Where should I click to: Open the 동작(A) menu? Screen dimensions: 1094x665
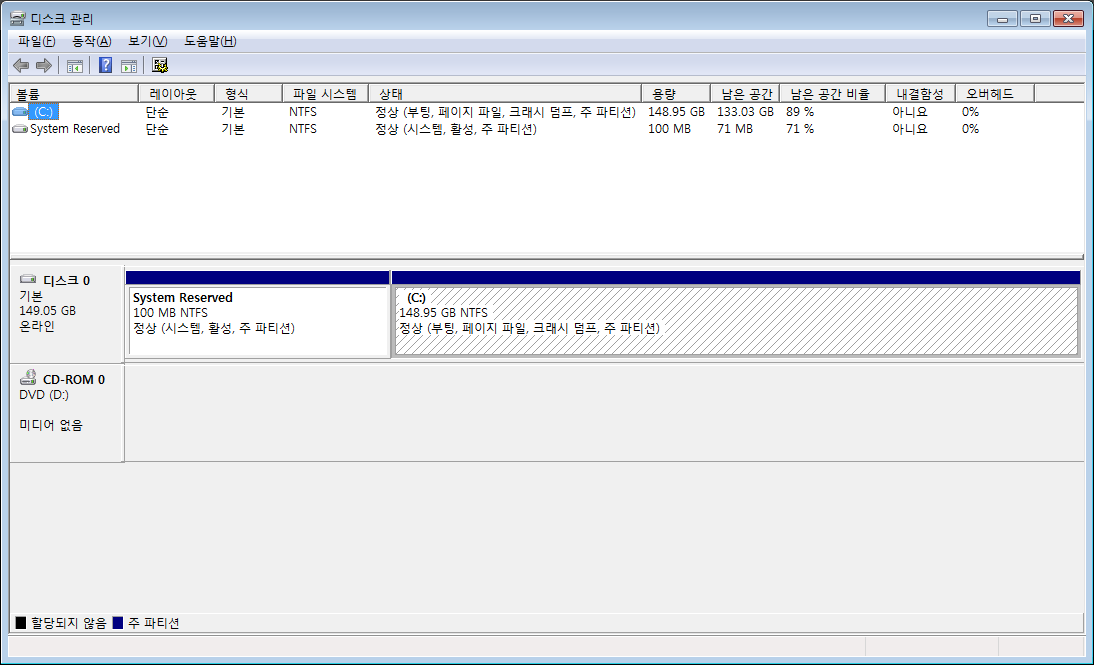tap(91, 41)
